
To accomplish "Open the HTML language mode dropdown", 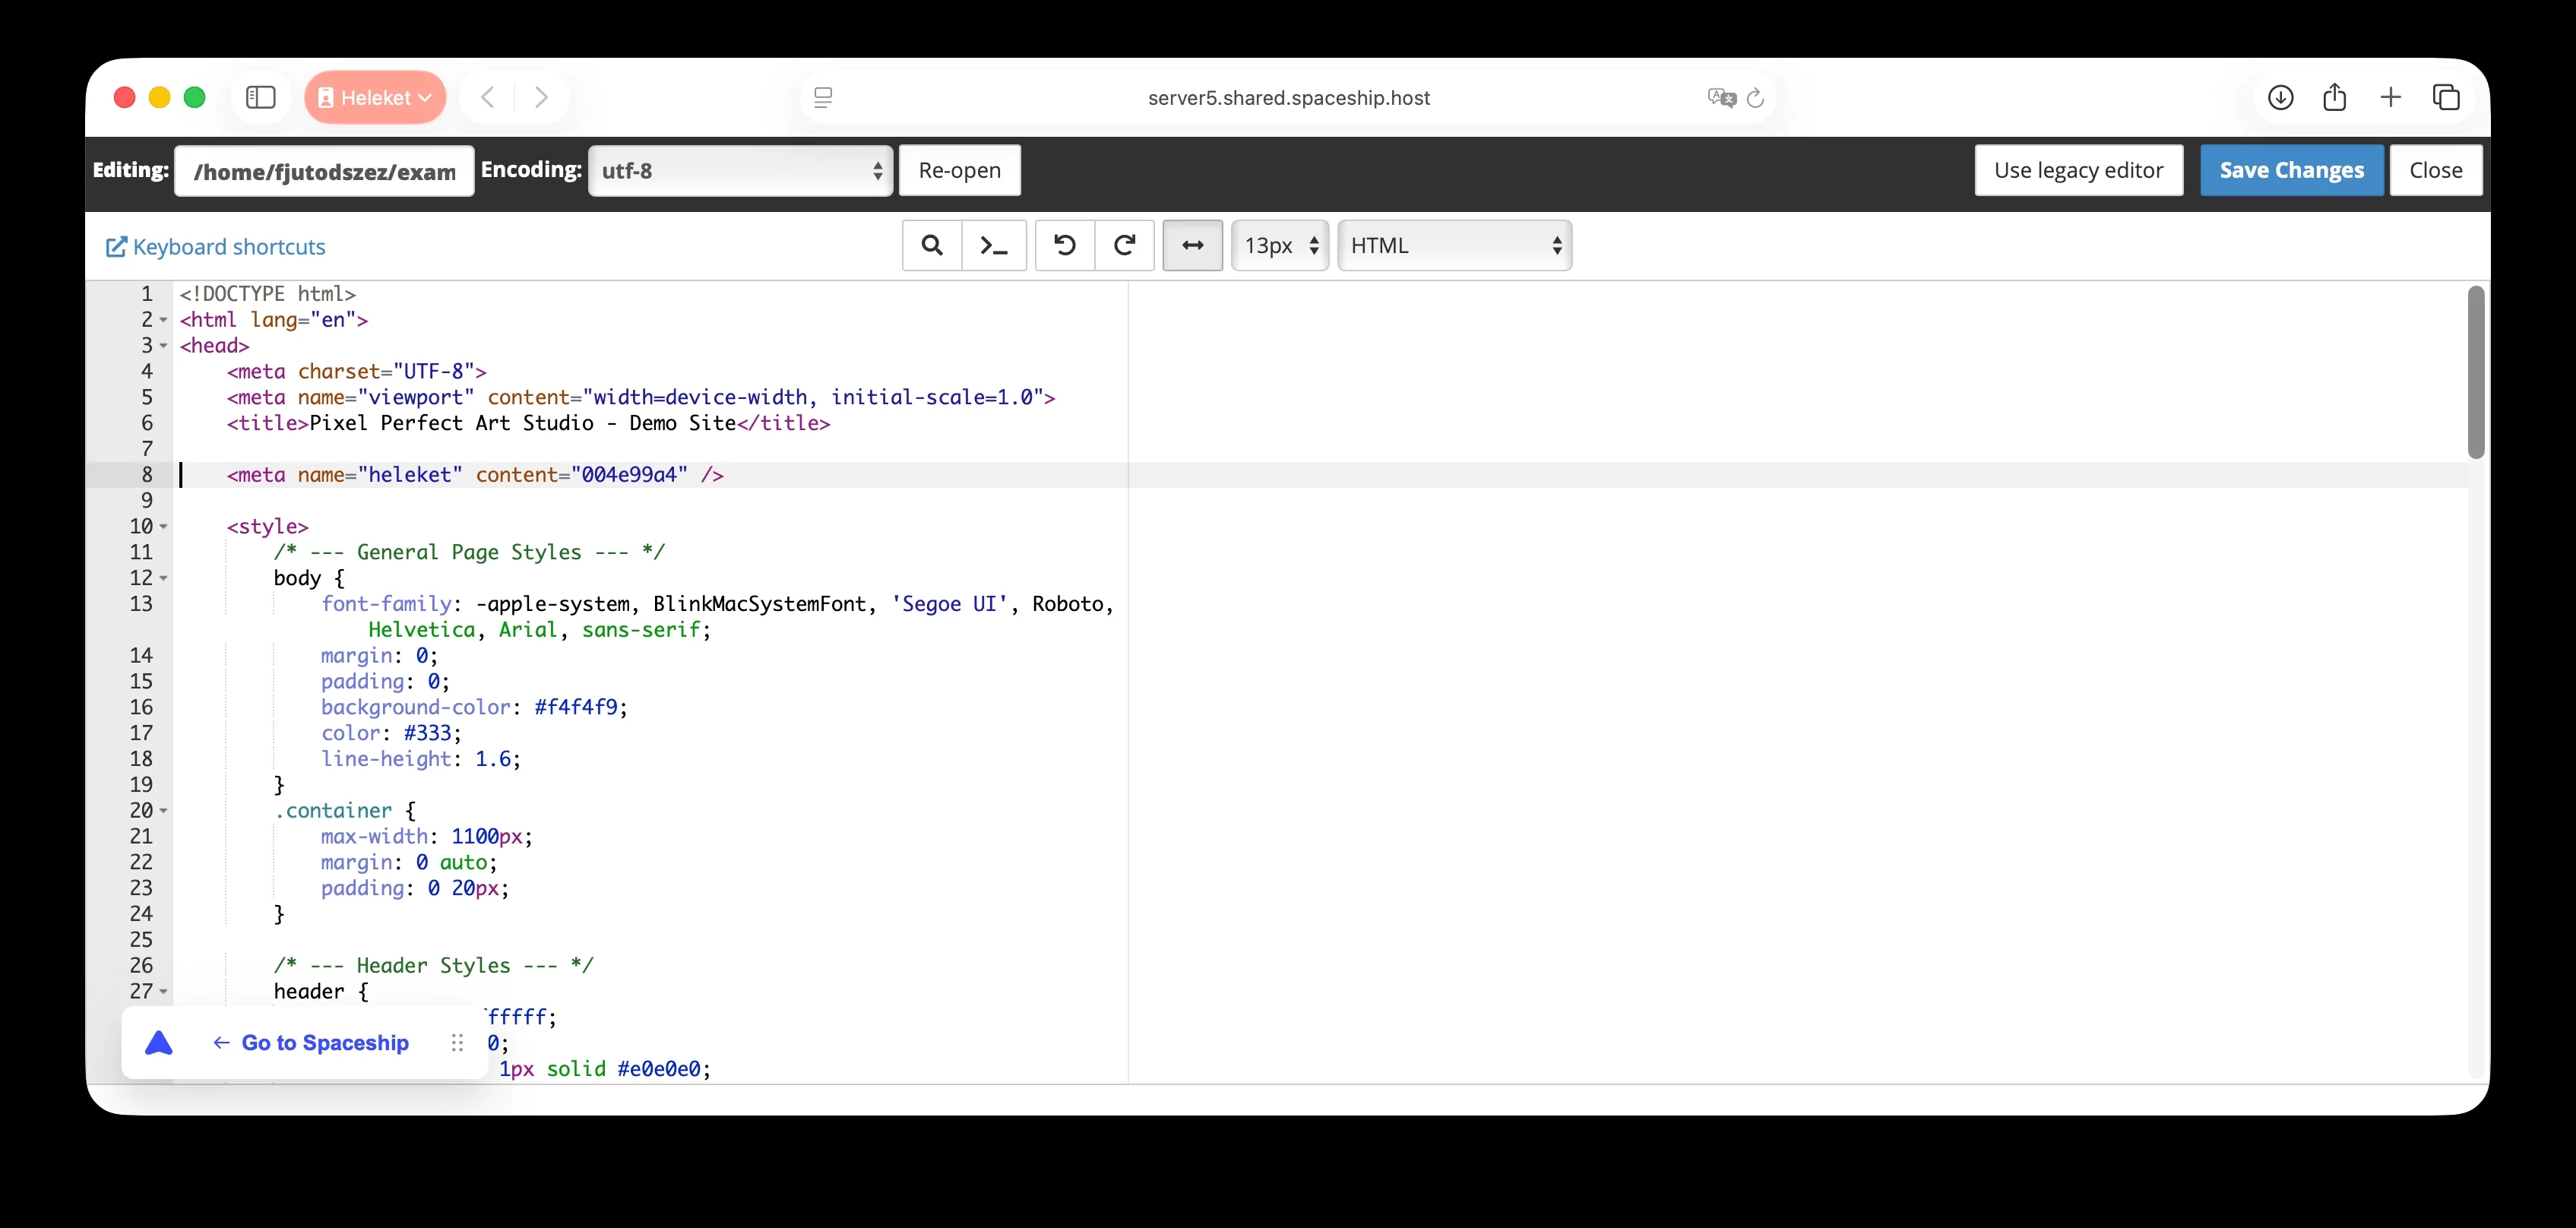I will [x=1454, y=246].
